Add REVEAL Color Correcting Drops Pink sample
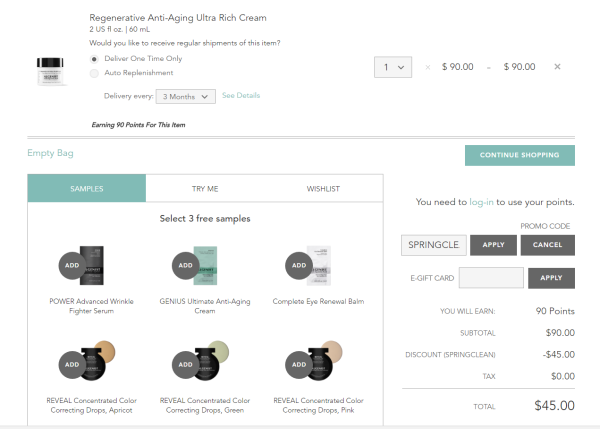Viewport: 600px width, 429px height. coord(299,364)
